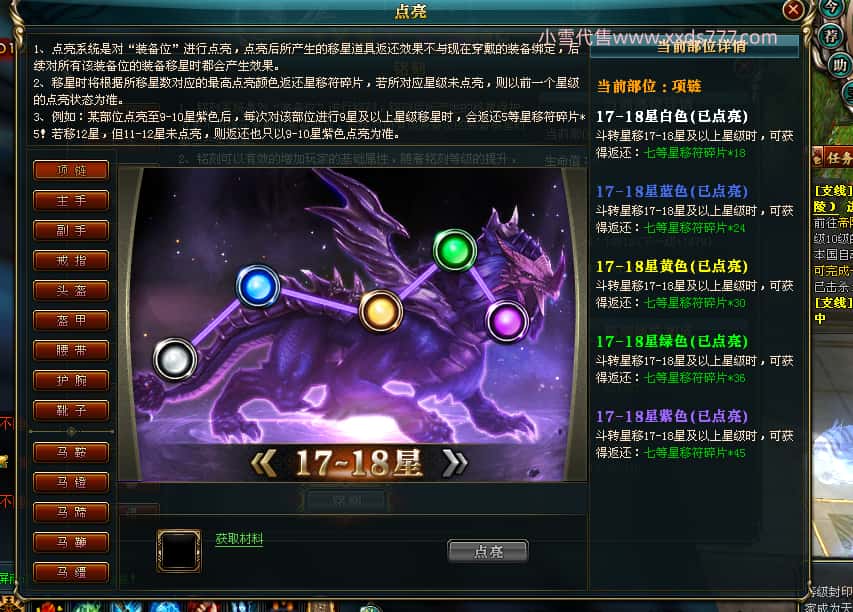
Task: Close the 点亮 window
Action: point(794,10)
